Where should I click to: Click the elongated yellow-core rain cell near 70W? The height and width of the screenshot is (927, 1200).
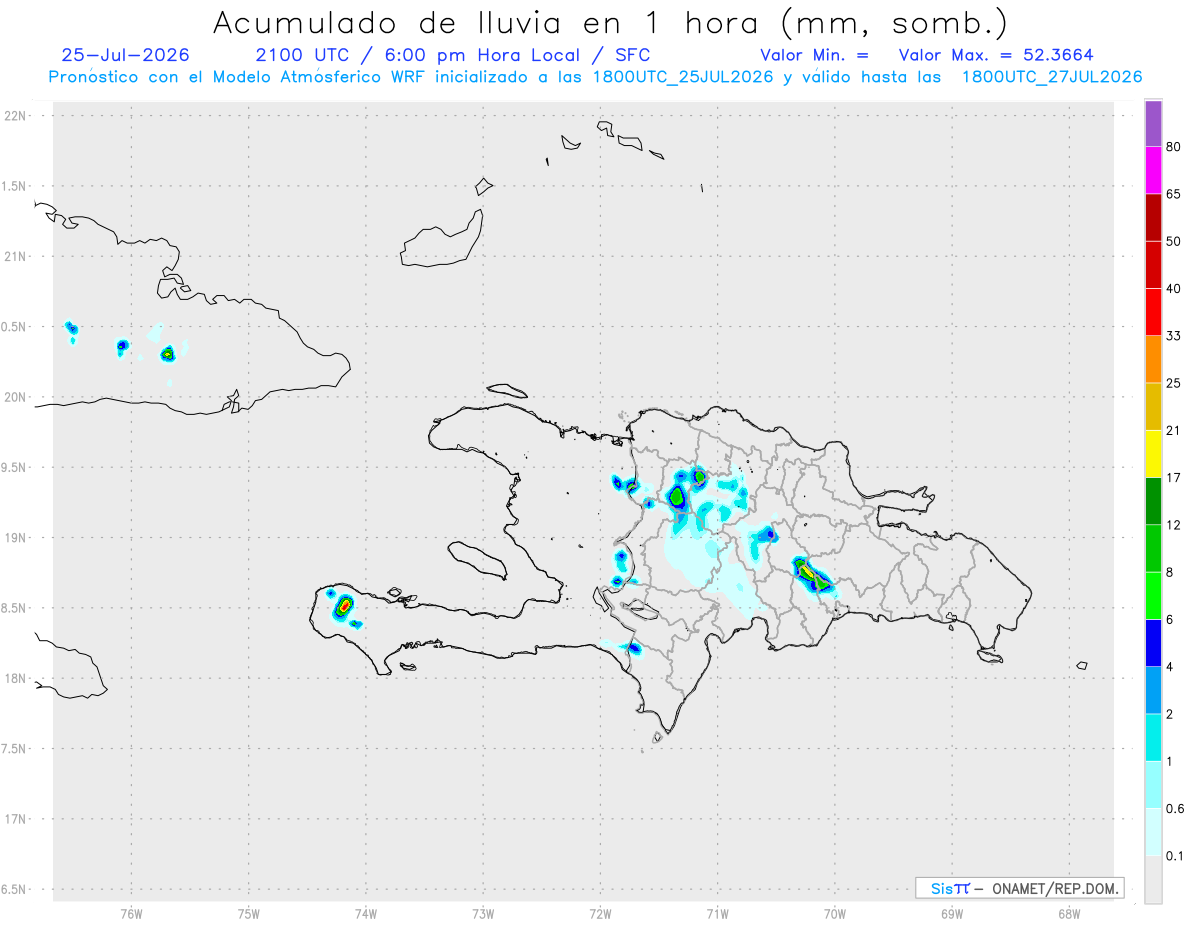tap(812, 576)
